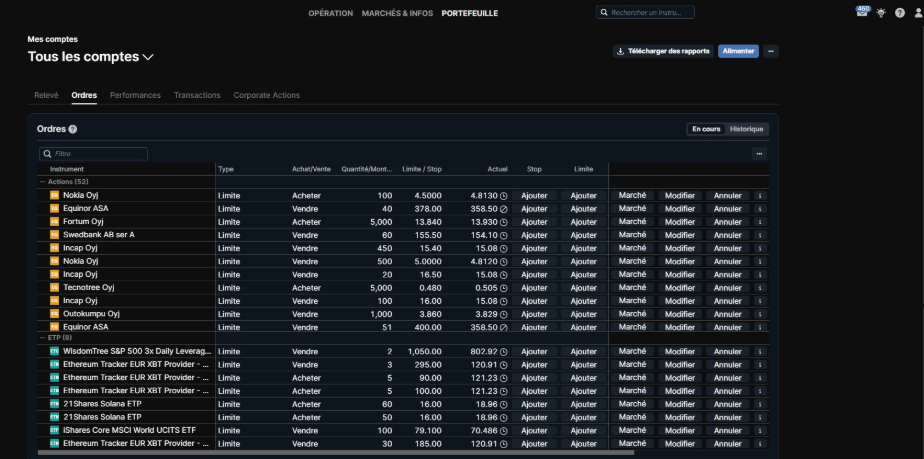Open the help question mark icon in header
This screenshot has height=459, width=924.
pos(900,13)
